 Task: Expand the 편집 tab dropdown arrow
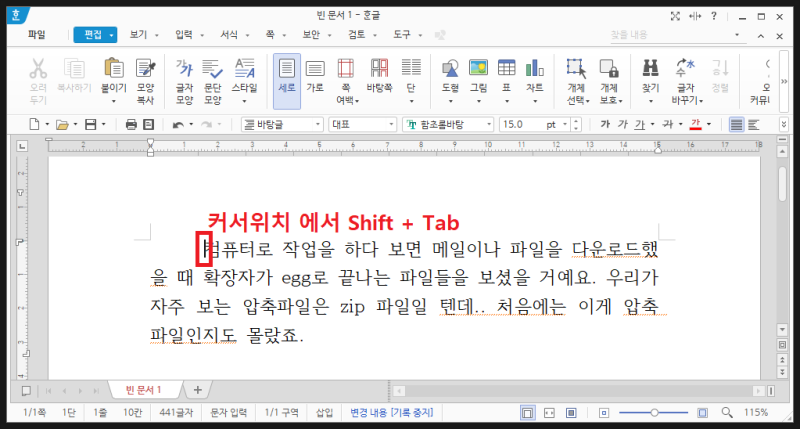pyautogui.click(x=112, y=35)
